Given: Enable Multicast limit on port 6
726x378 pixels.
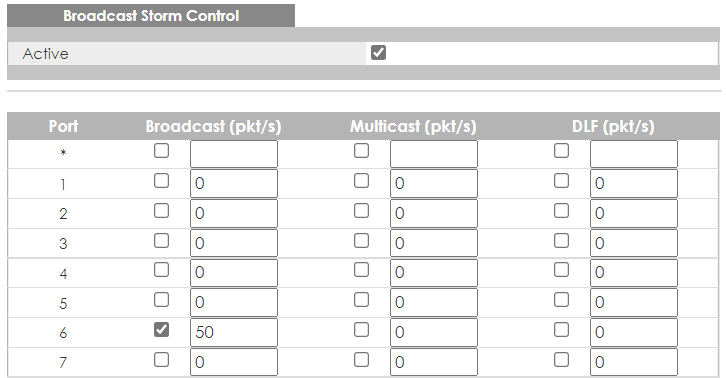Looking at the screenshot, I should [x=361, y=329].
